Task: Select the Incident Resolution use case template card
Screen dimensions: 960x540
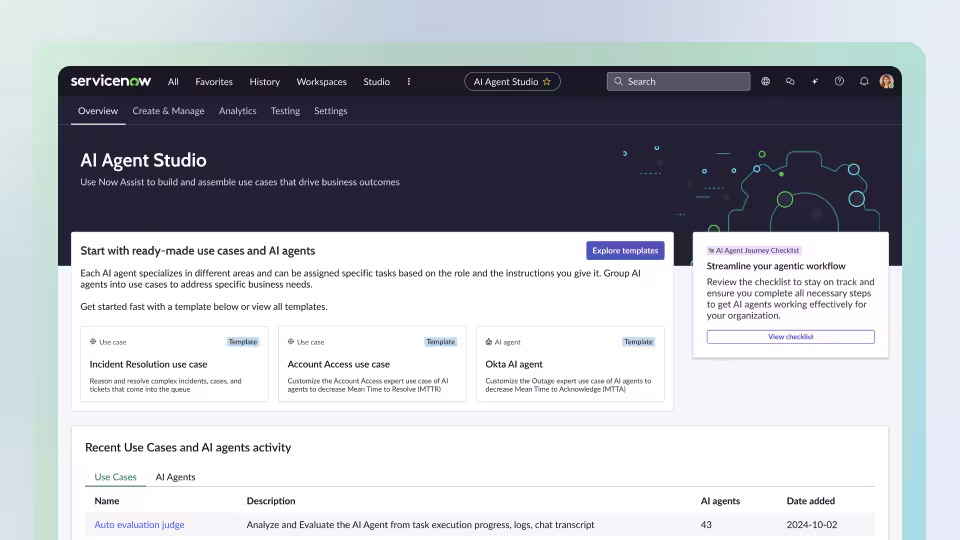Action: [174, 364]
